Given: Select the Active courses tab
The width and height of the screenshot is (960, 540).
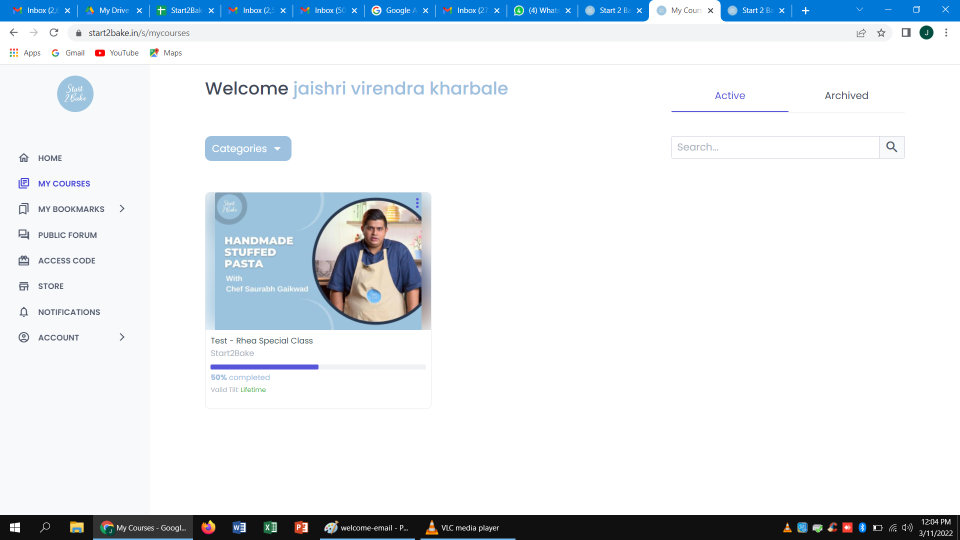Looking at the screenshot, I should point(729,96).
